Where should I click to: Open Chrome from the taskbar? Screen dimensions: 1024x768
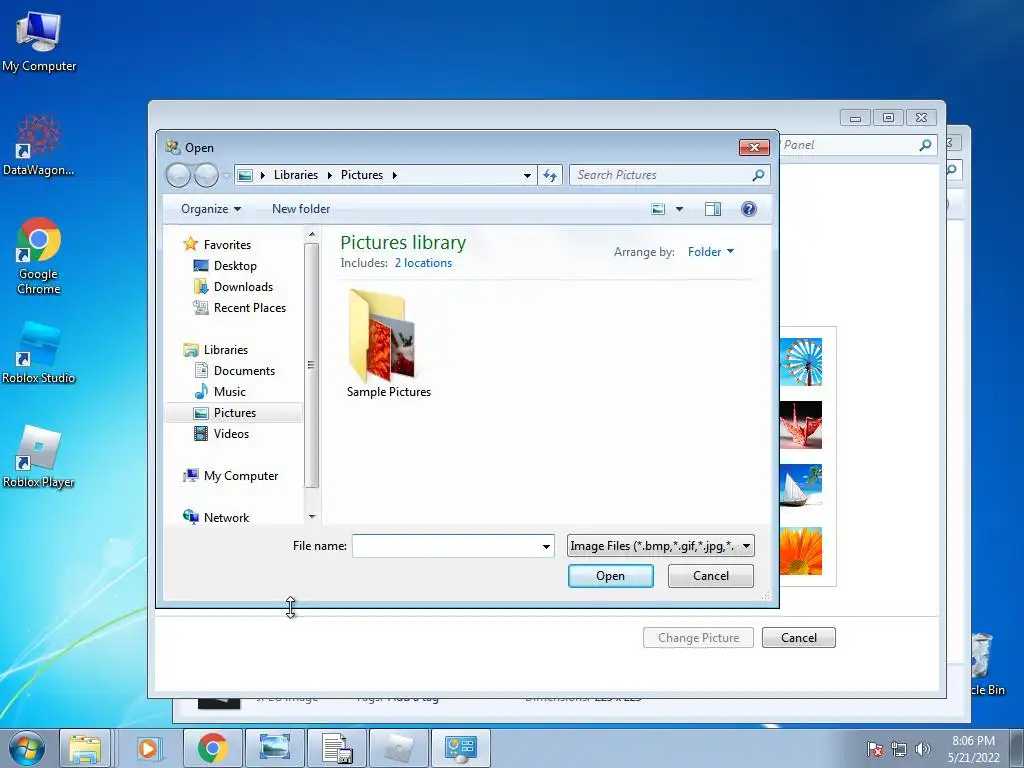coord(212,748)
